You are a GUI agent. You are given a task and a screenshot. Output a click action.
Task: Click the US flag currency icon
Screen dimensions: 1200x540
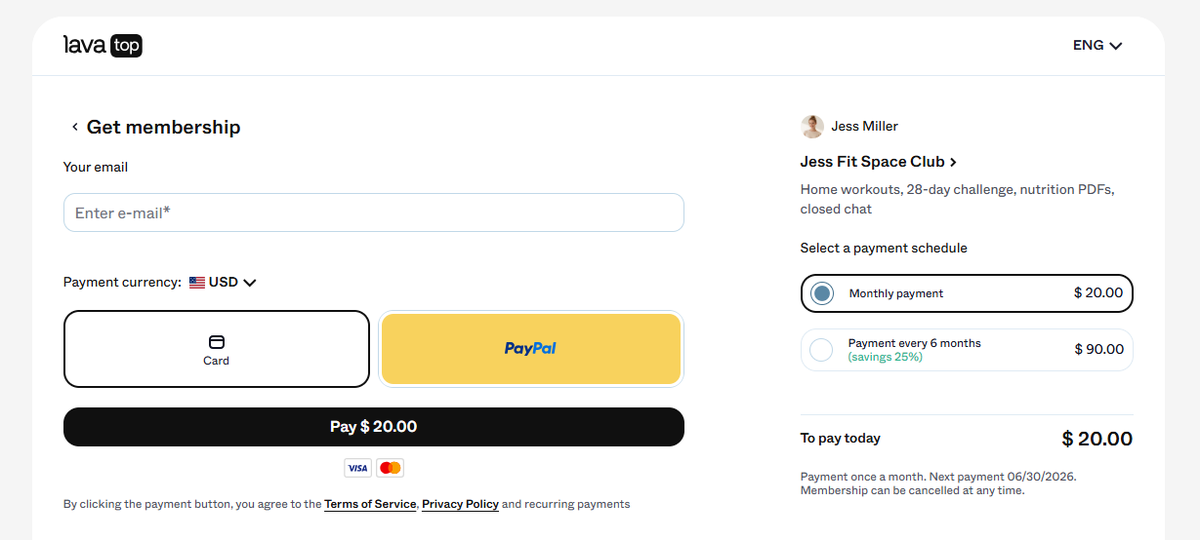click(197, 283)
